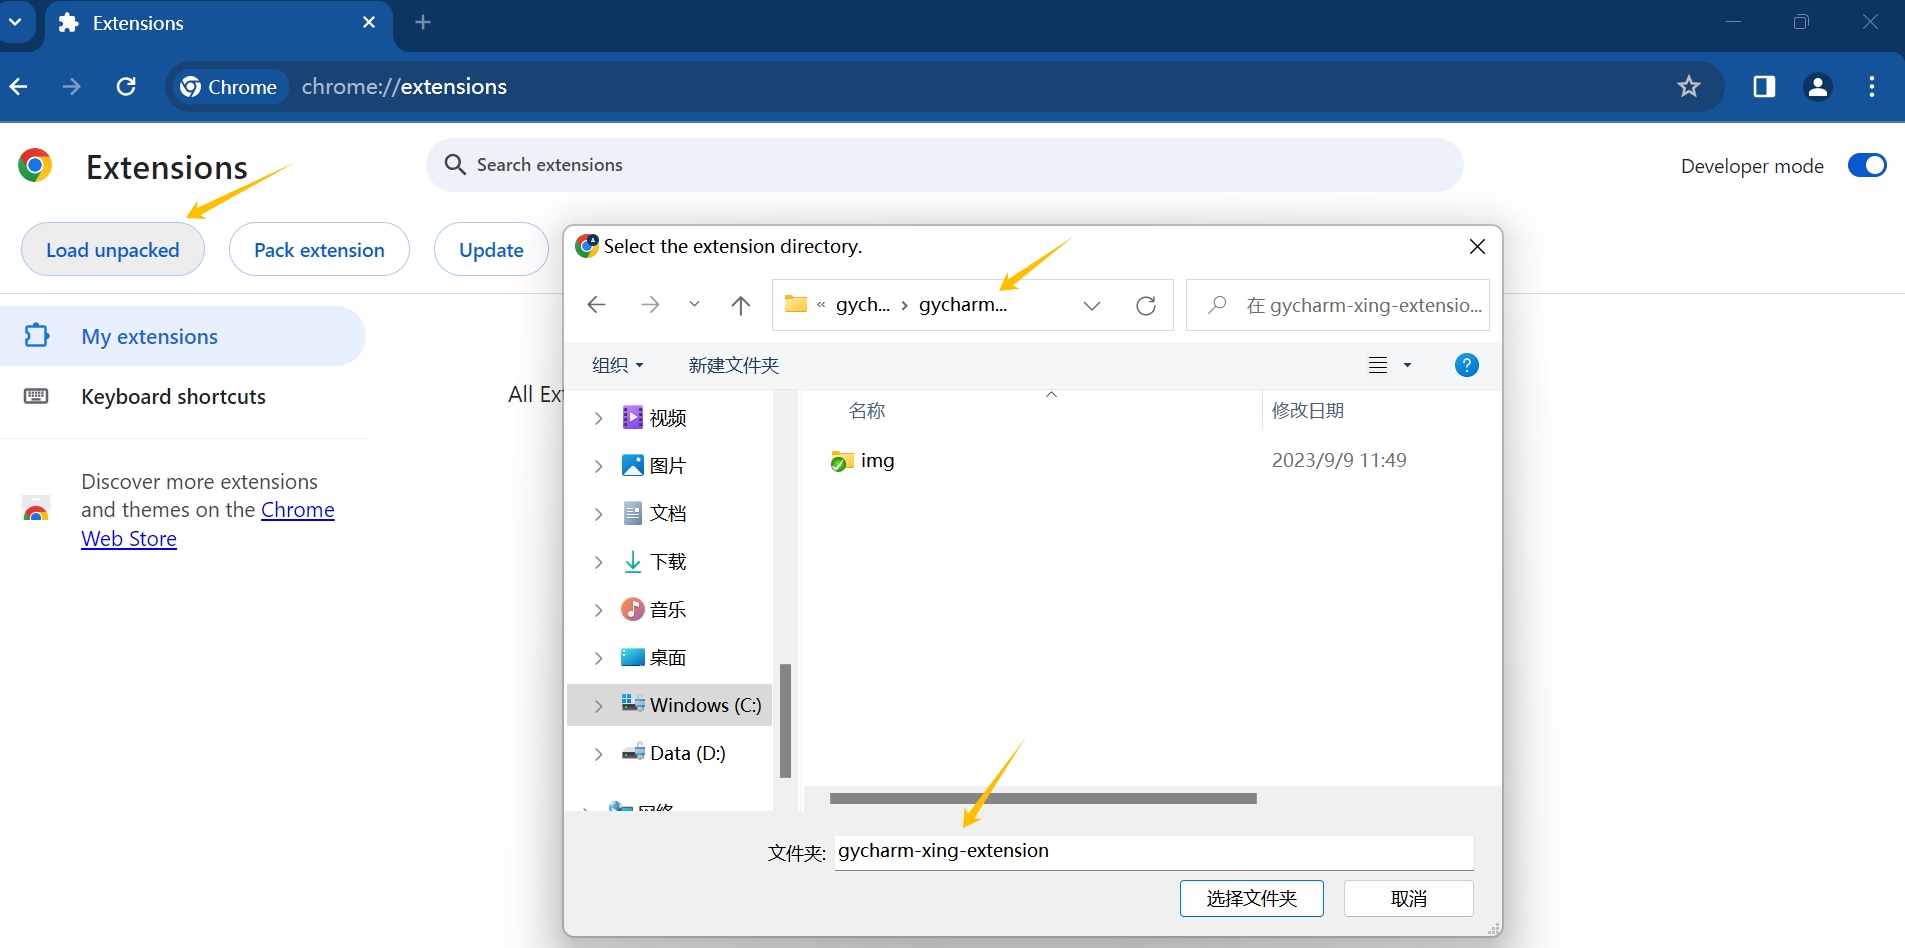Select the Extensions browser tab
1905x948 pixels.
pos(218,23)
